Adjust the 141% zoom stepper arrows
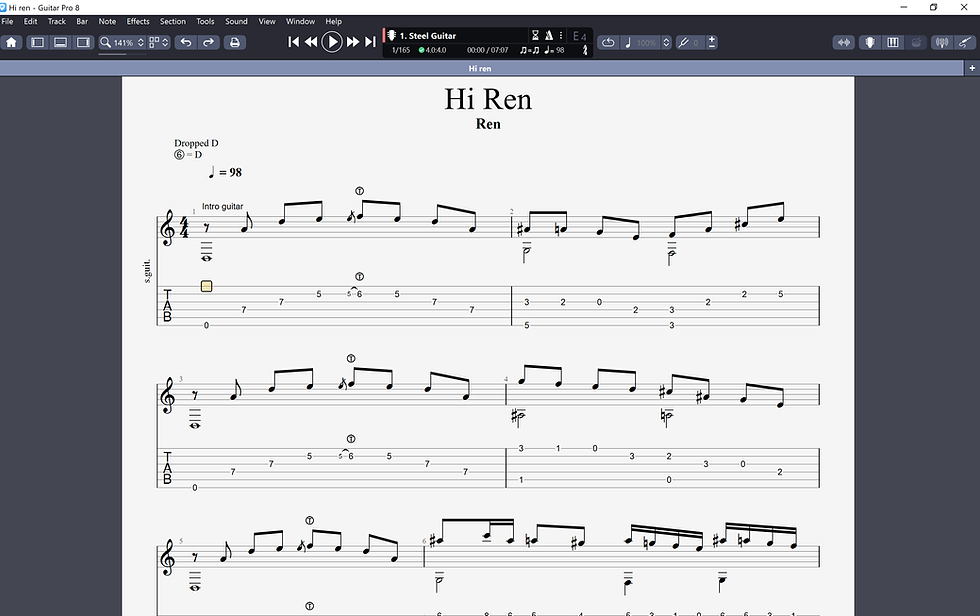The height and width of the screenshot is (616, 980). pos(141,42)
